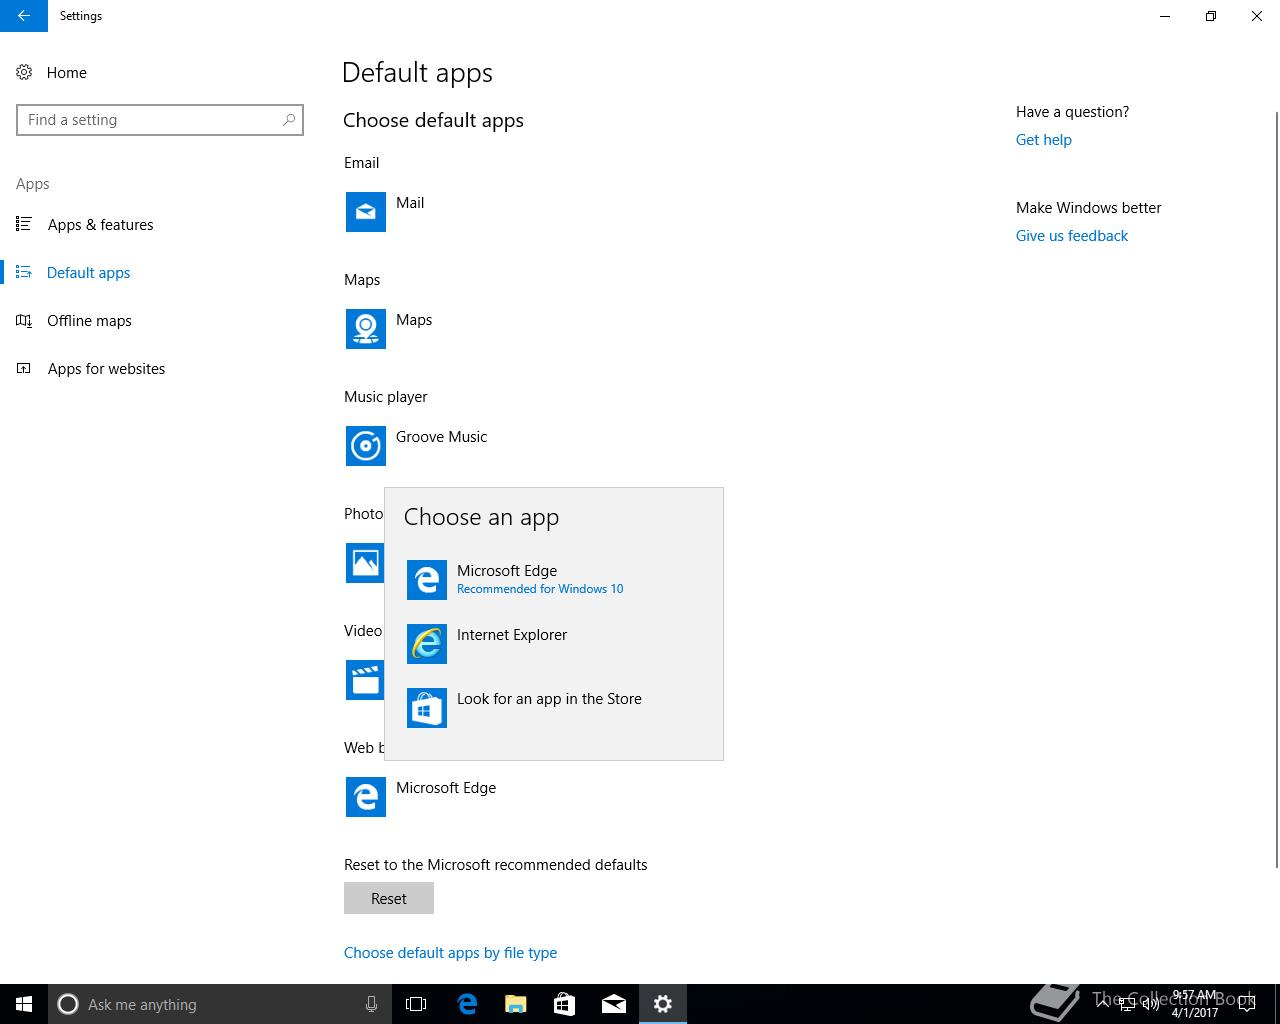Click the Settings back arrow button
This screenshot has width=1280, height=1024.
(x=24, y=16)
